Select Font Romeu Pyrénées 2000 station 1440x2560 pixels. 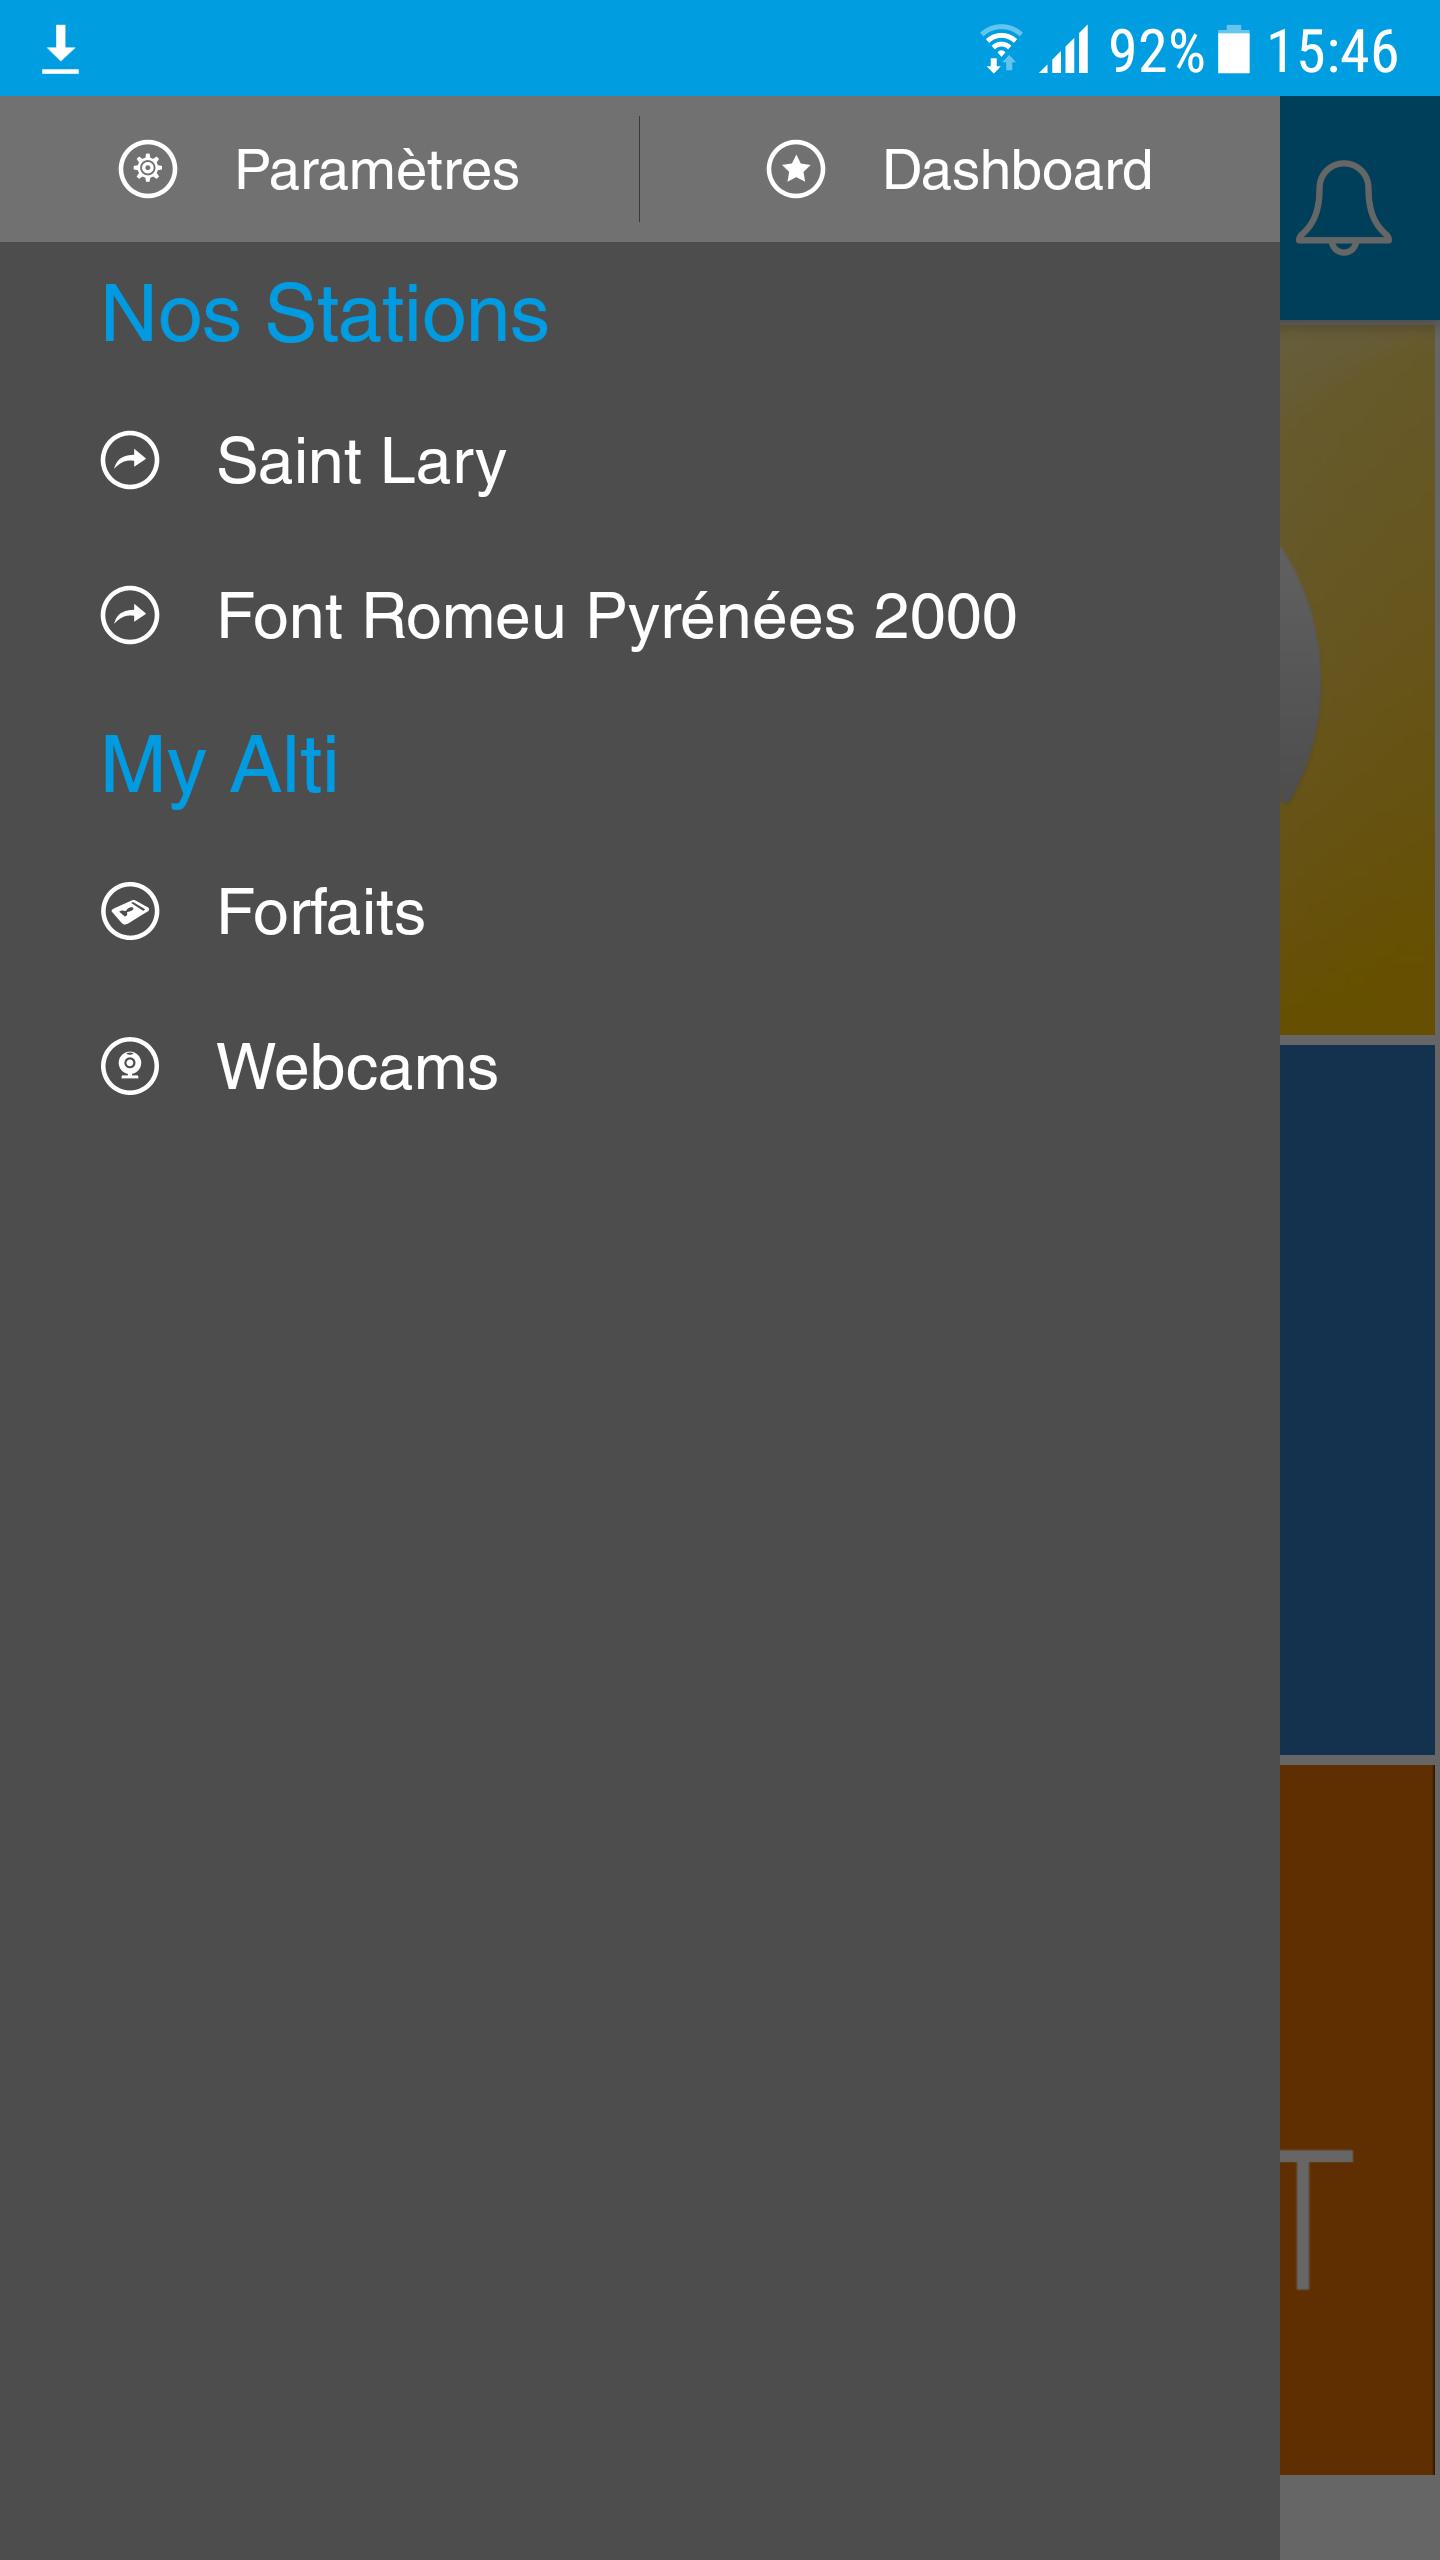617,615
